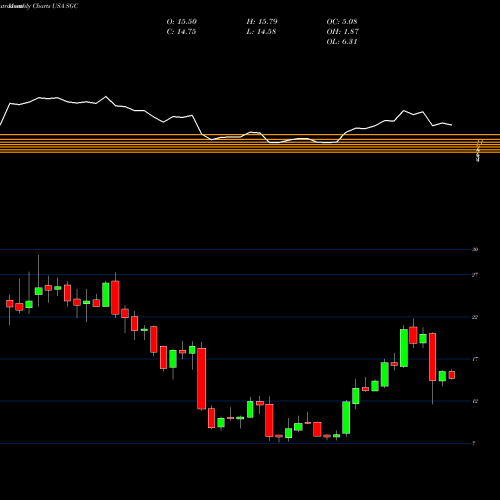Image resolution: width=500 pixels, height=500 pixels.
Task: Select the tall green candle rising toward 22
Action: point(404,348)
